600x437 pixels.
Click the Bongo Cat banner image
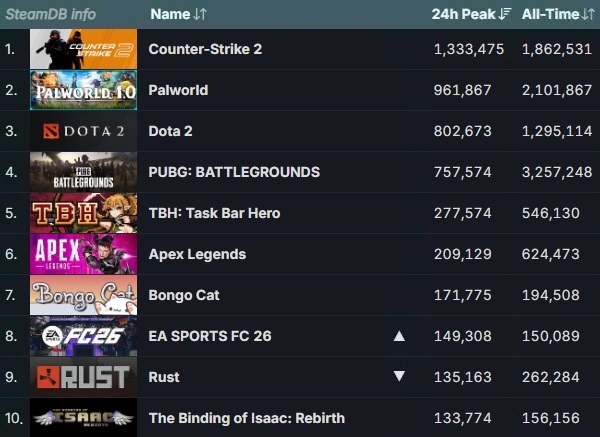(83, 295)
